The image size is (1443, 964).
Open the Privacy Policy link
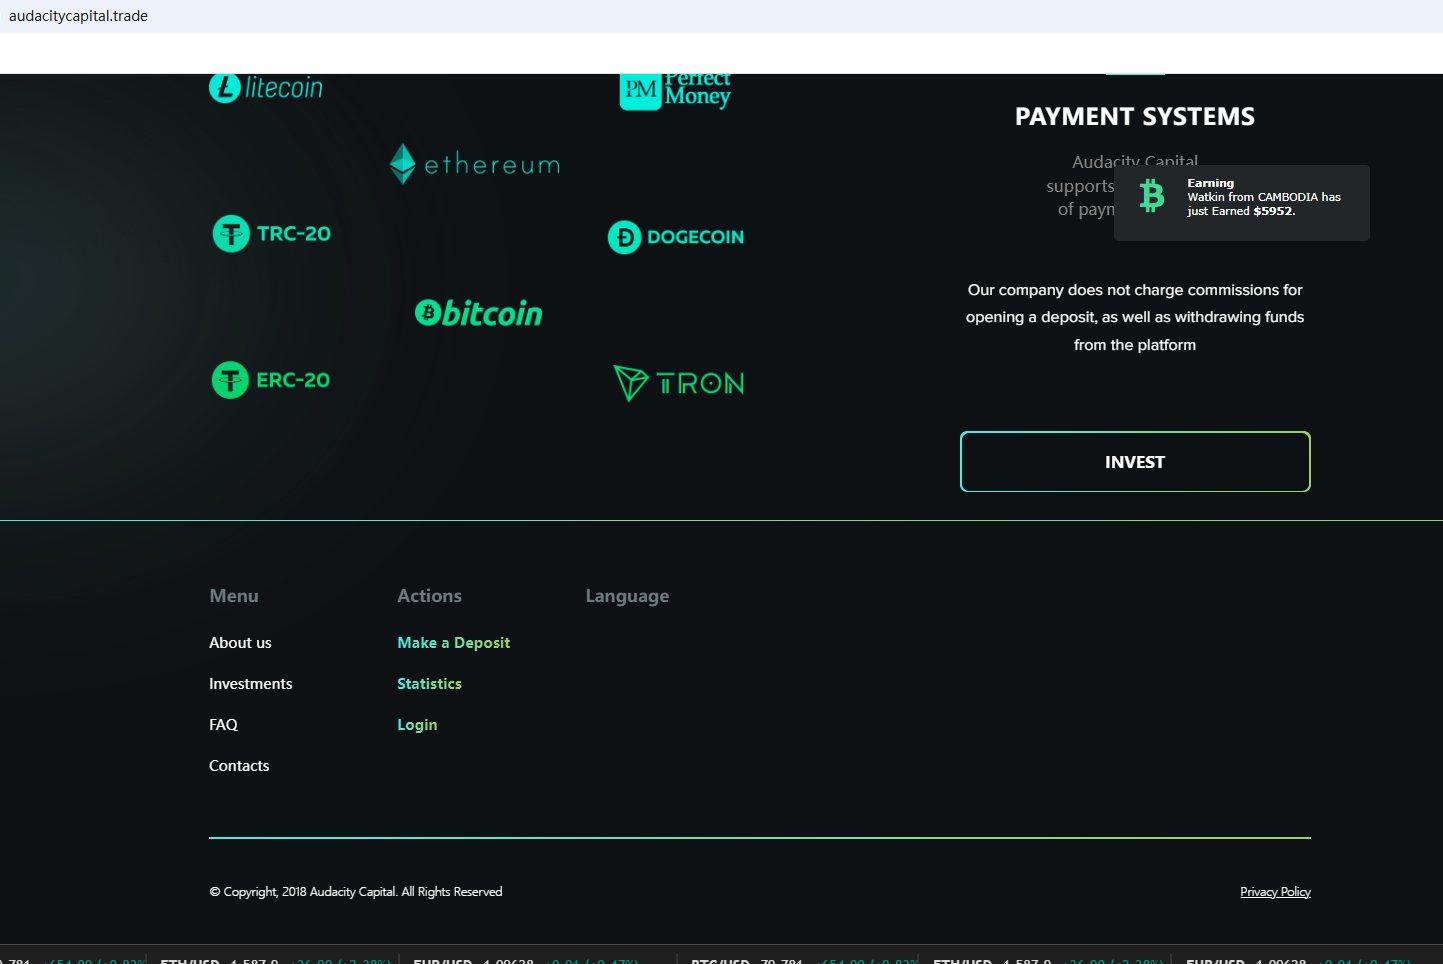click(x=1275, y=892)
